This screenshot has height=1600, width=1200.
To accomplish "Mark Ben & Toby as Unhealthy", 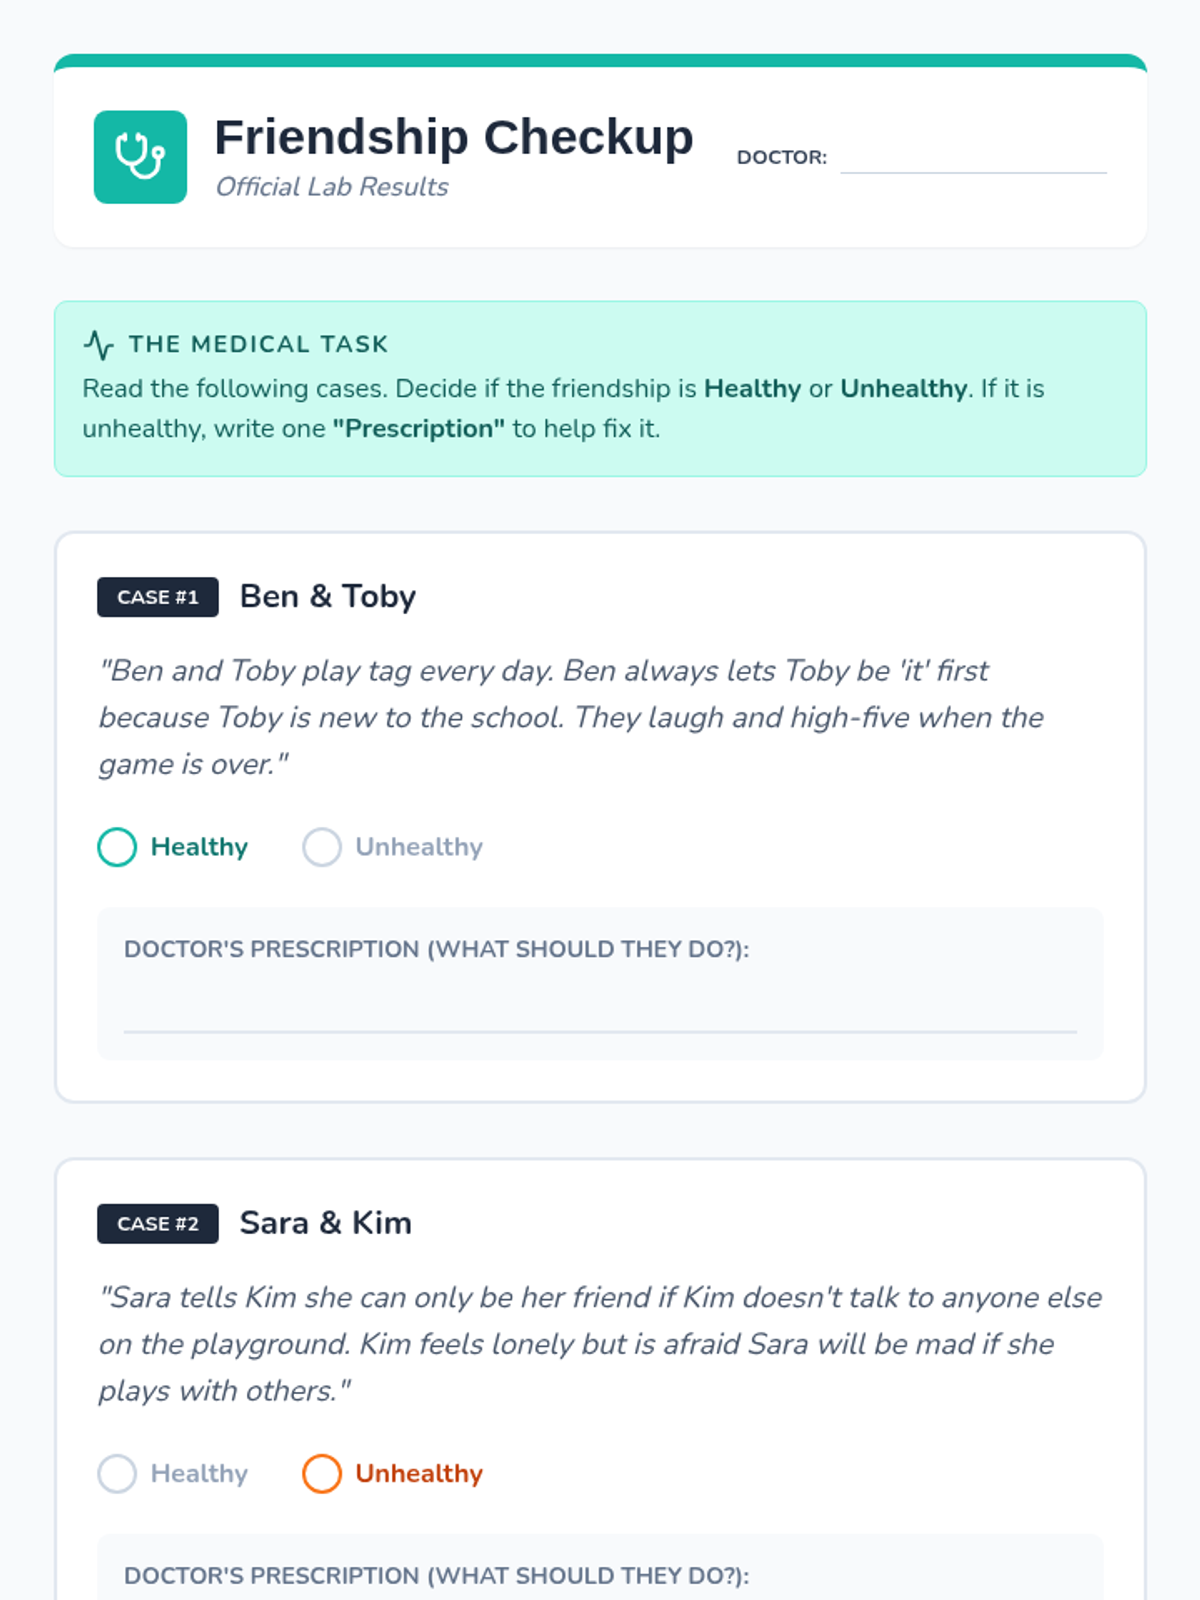I will pyautogui.click(x=322, y=847).
